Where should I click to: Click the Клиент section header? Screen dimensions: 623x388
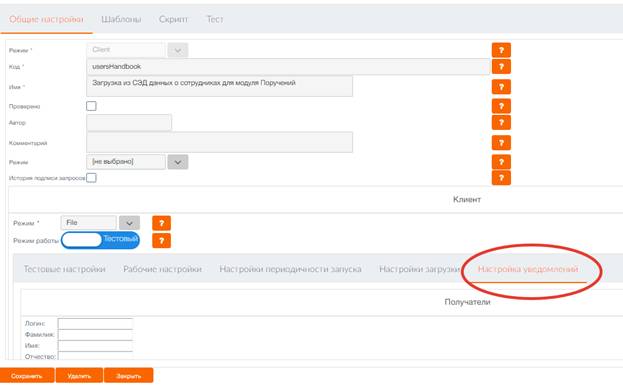467,199
